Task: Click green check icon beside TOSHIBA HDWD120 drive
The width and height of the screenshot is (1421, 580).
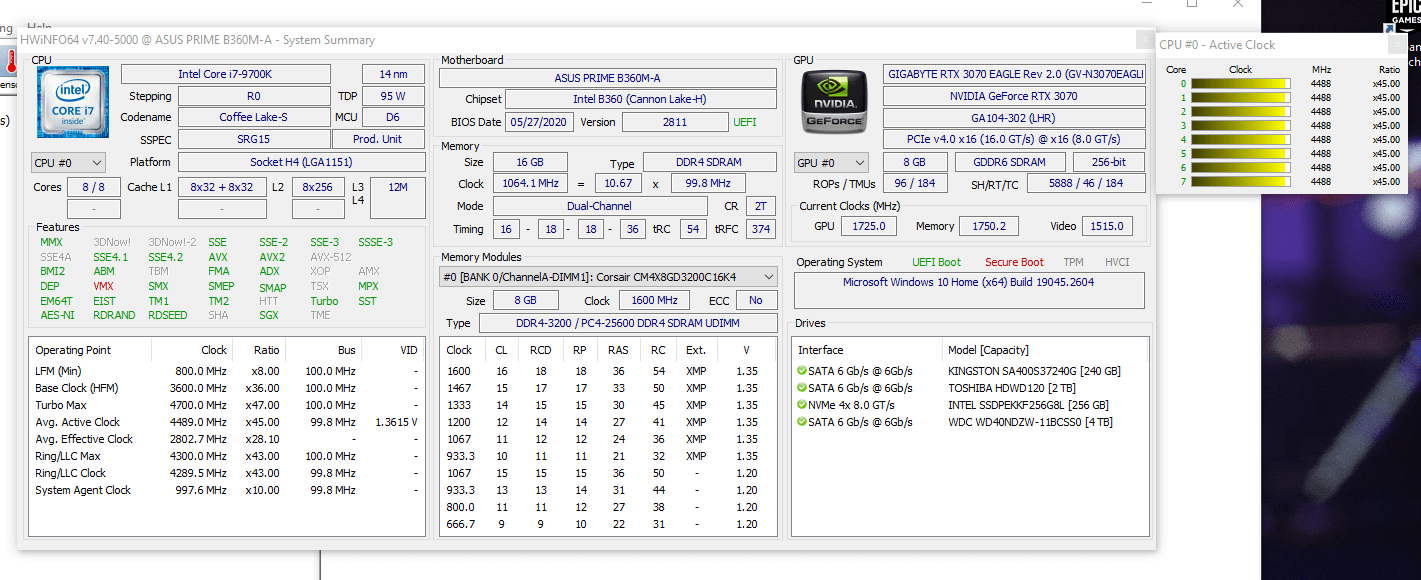Action: (x=802, y=388)
